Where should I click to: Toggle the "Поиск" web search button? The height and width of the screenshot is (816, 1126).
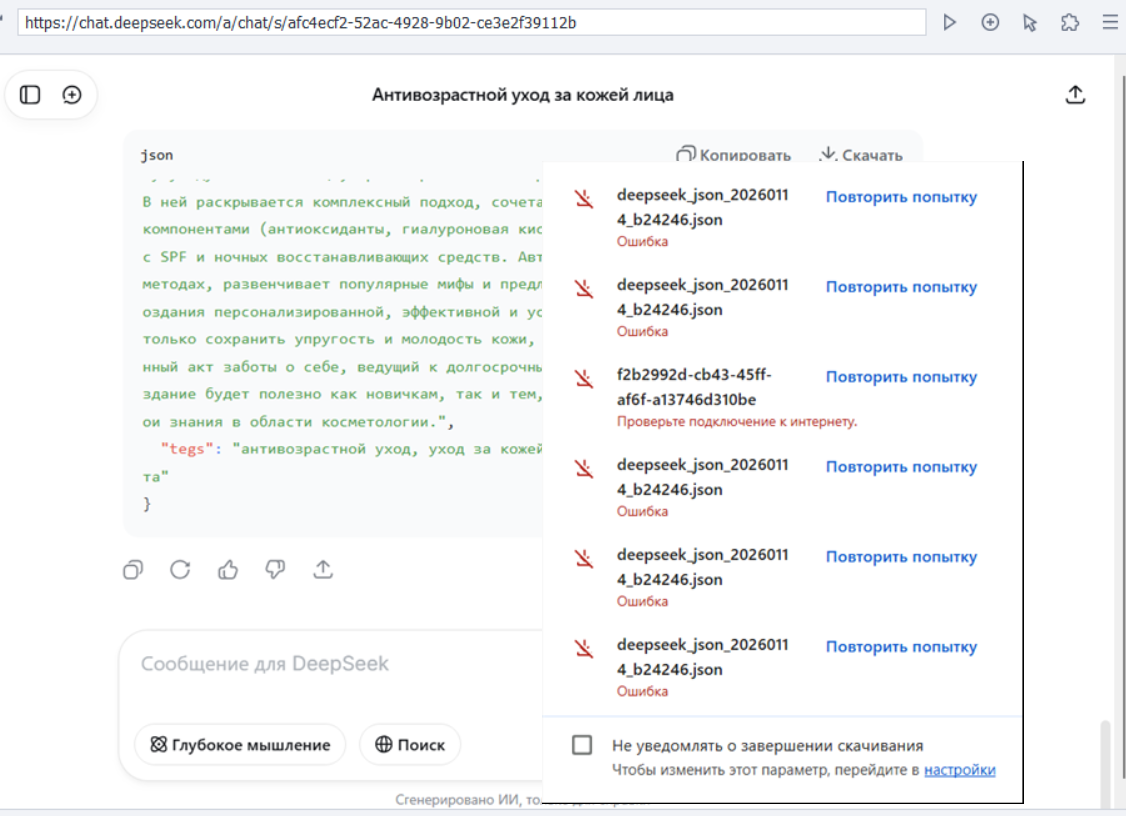[410, 745]
